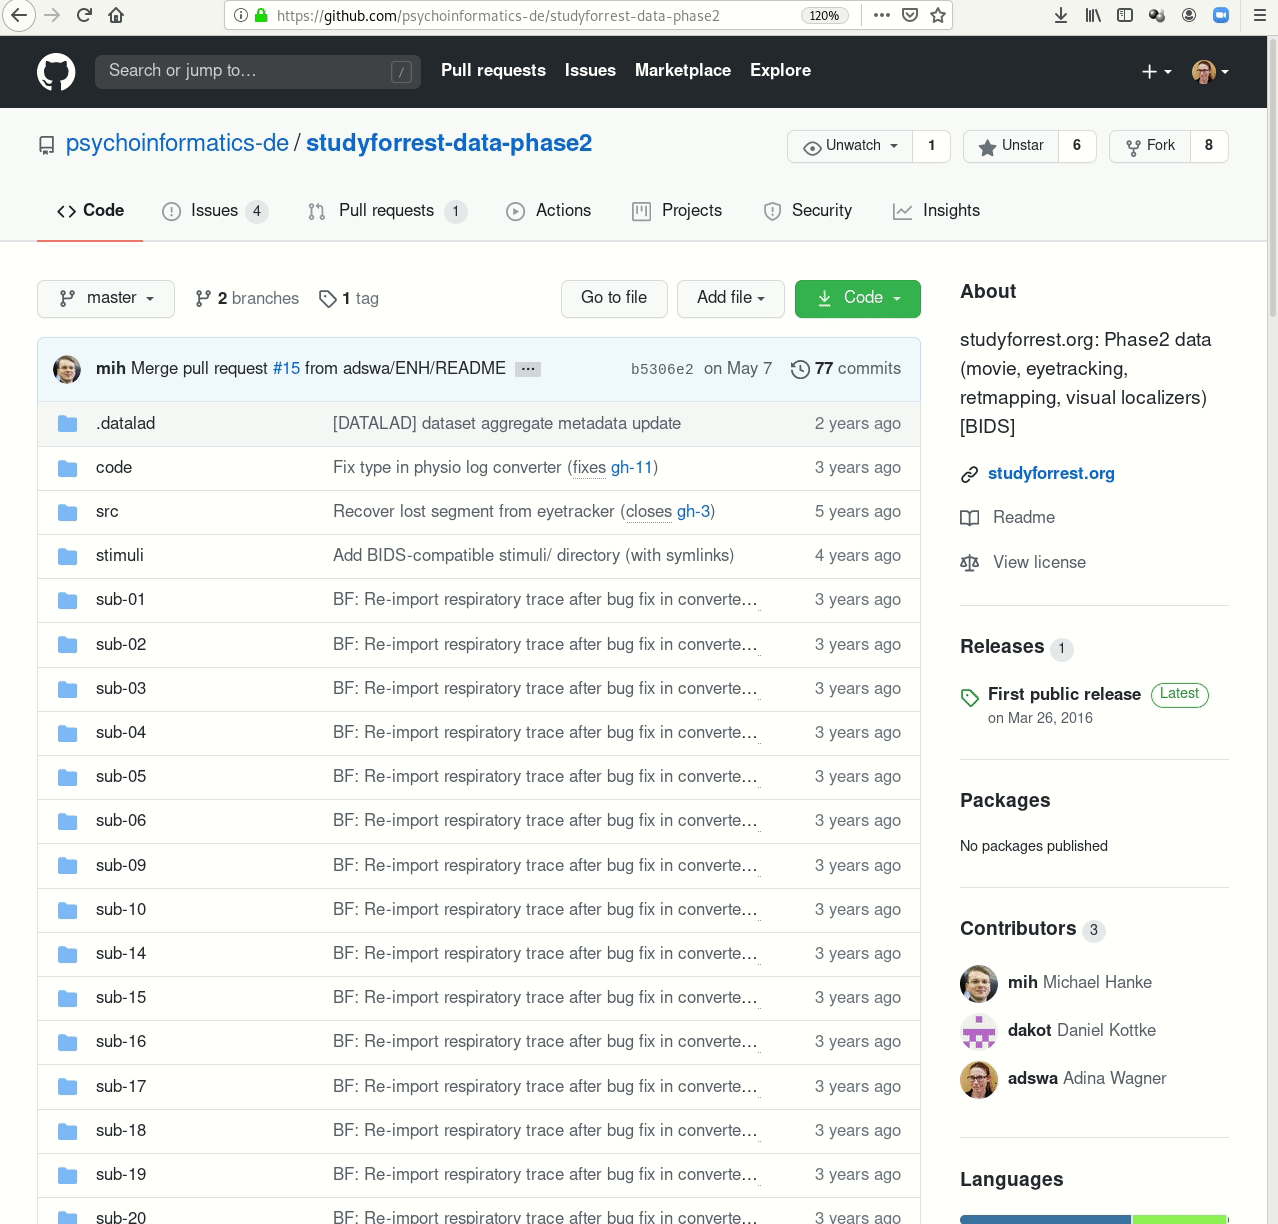Click the Firefox downloads arrow icon

[1060, 15]
